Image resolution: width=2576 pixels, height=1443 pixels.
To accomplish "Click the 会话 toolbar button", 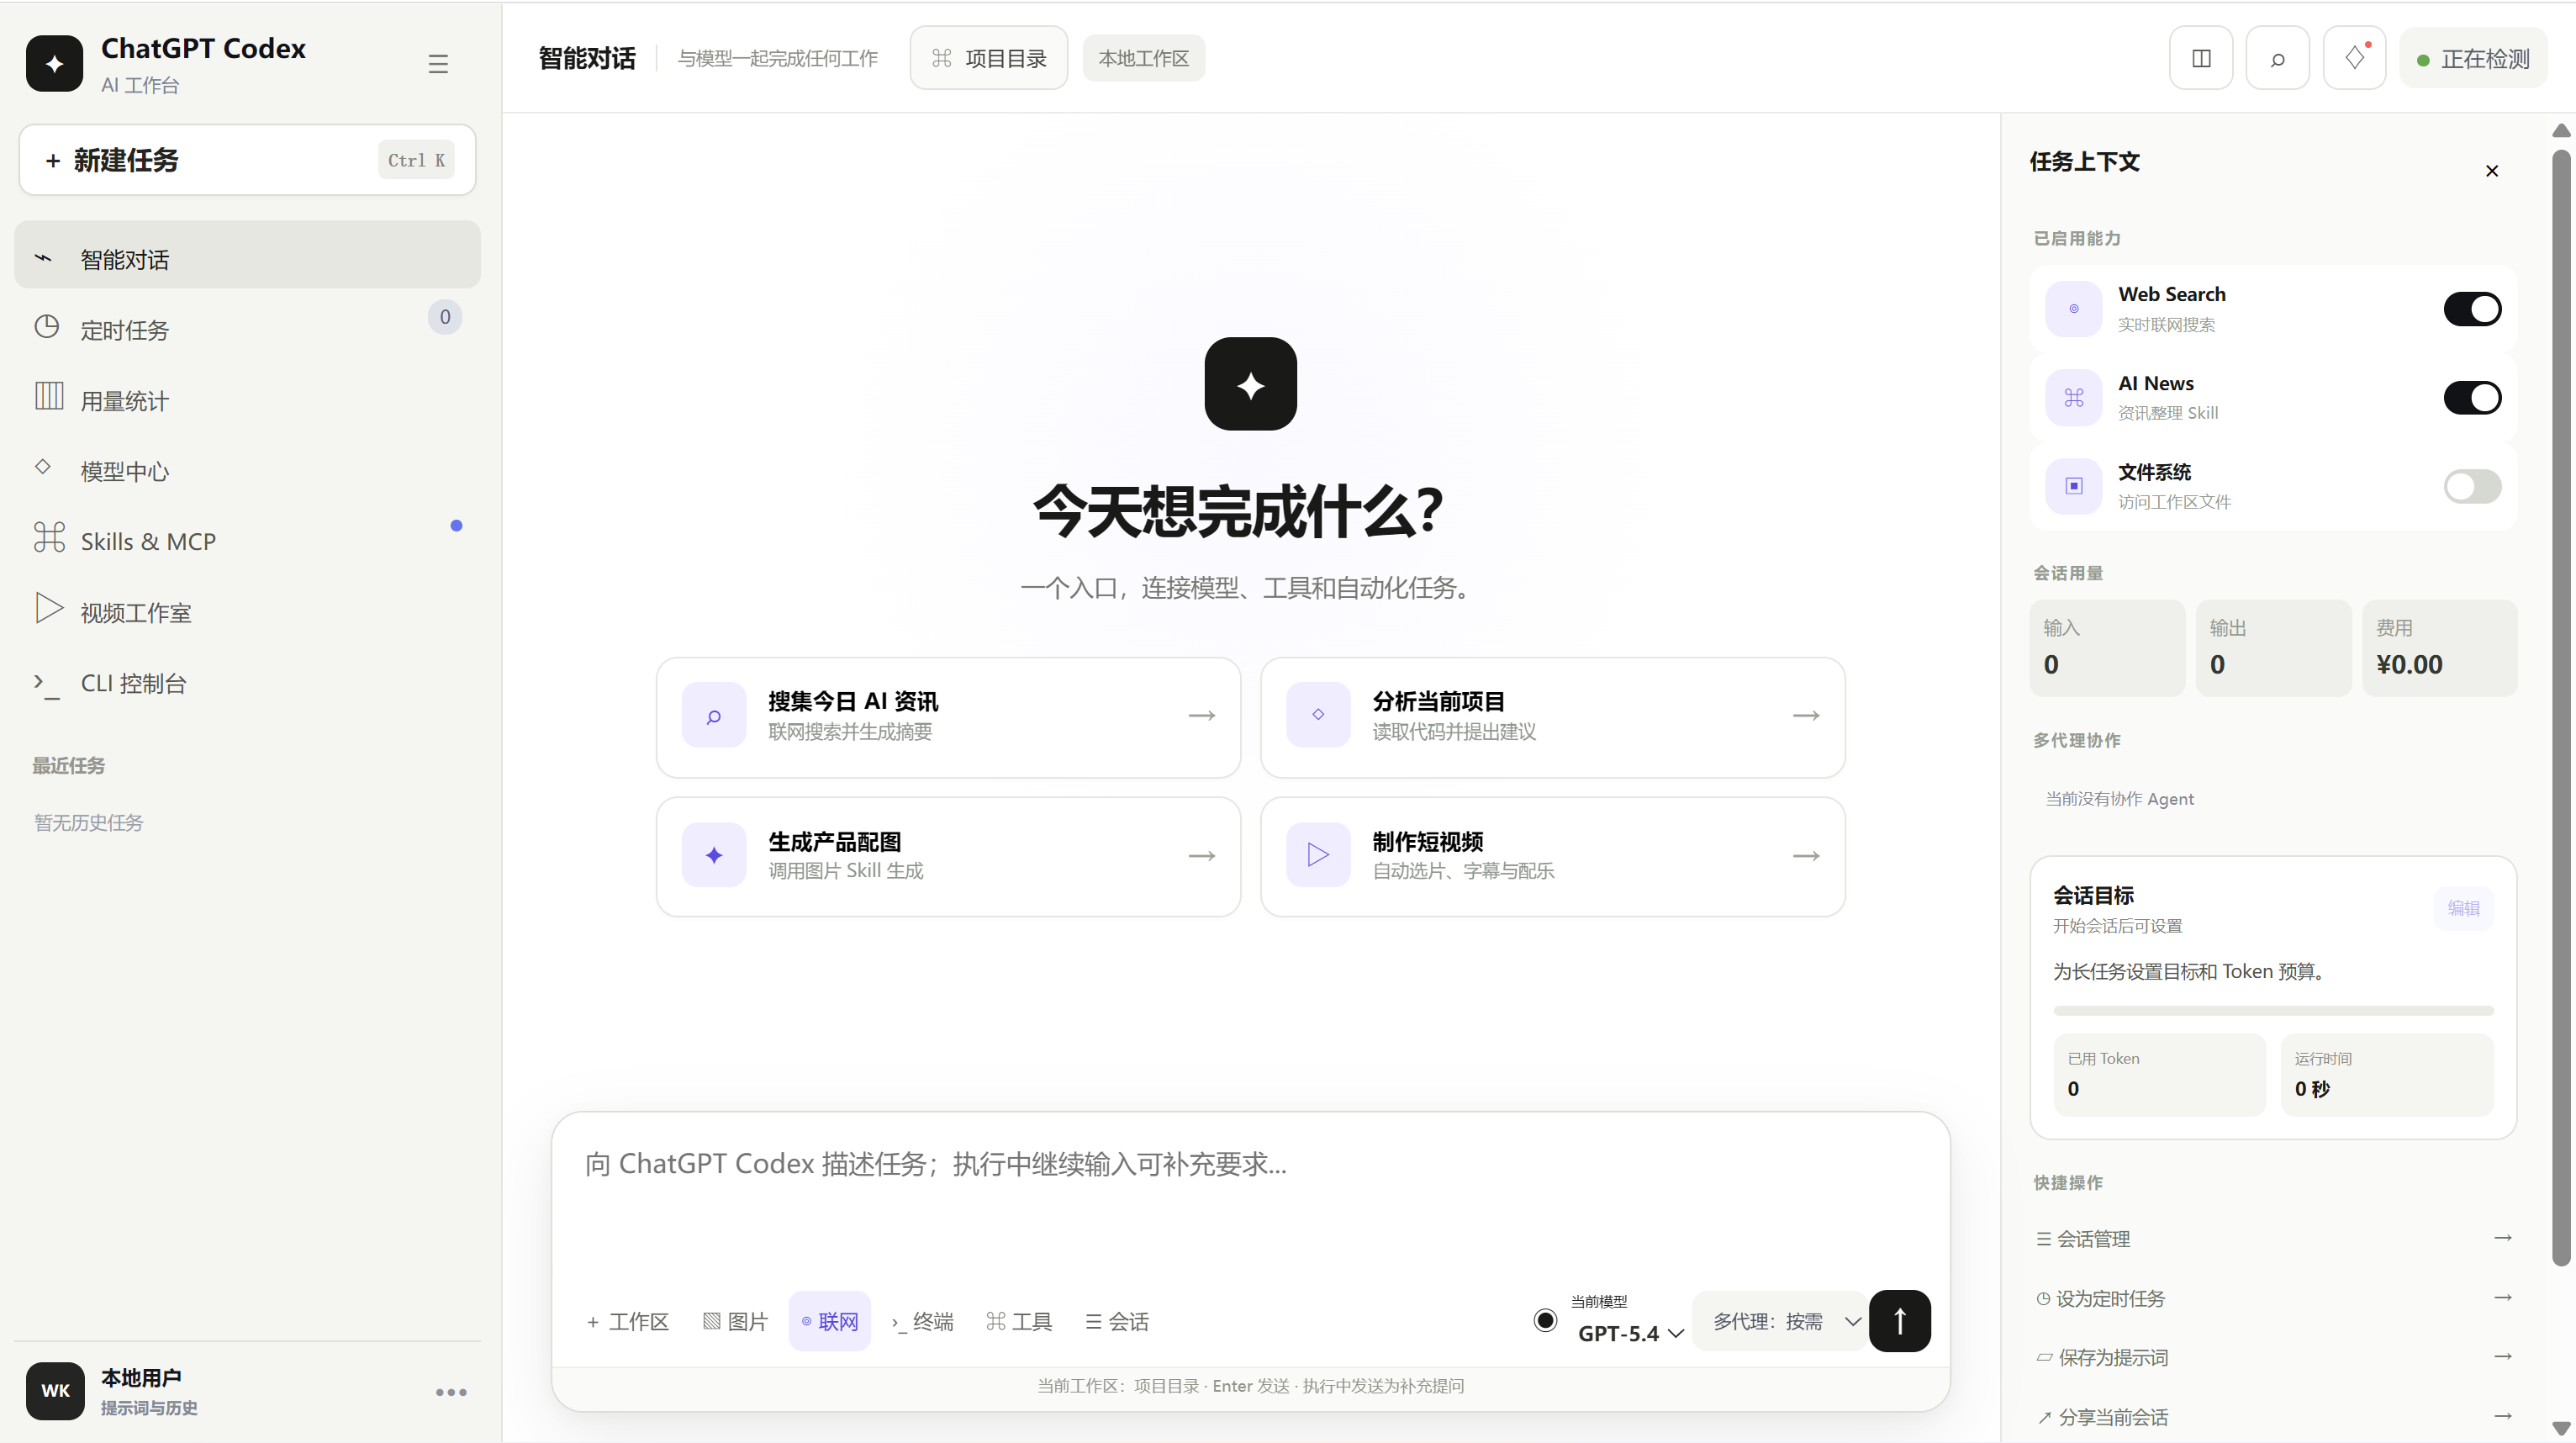I will click(1117, 1322).
